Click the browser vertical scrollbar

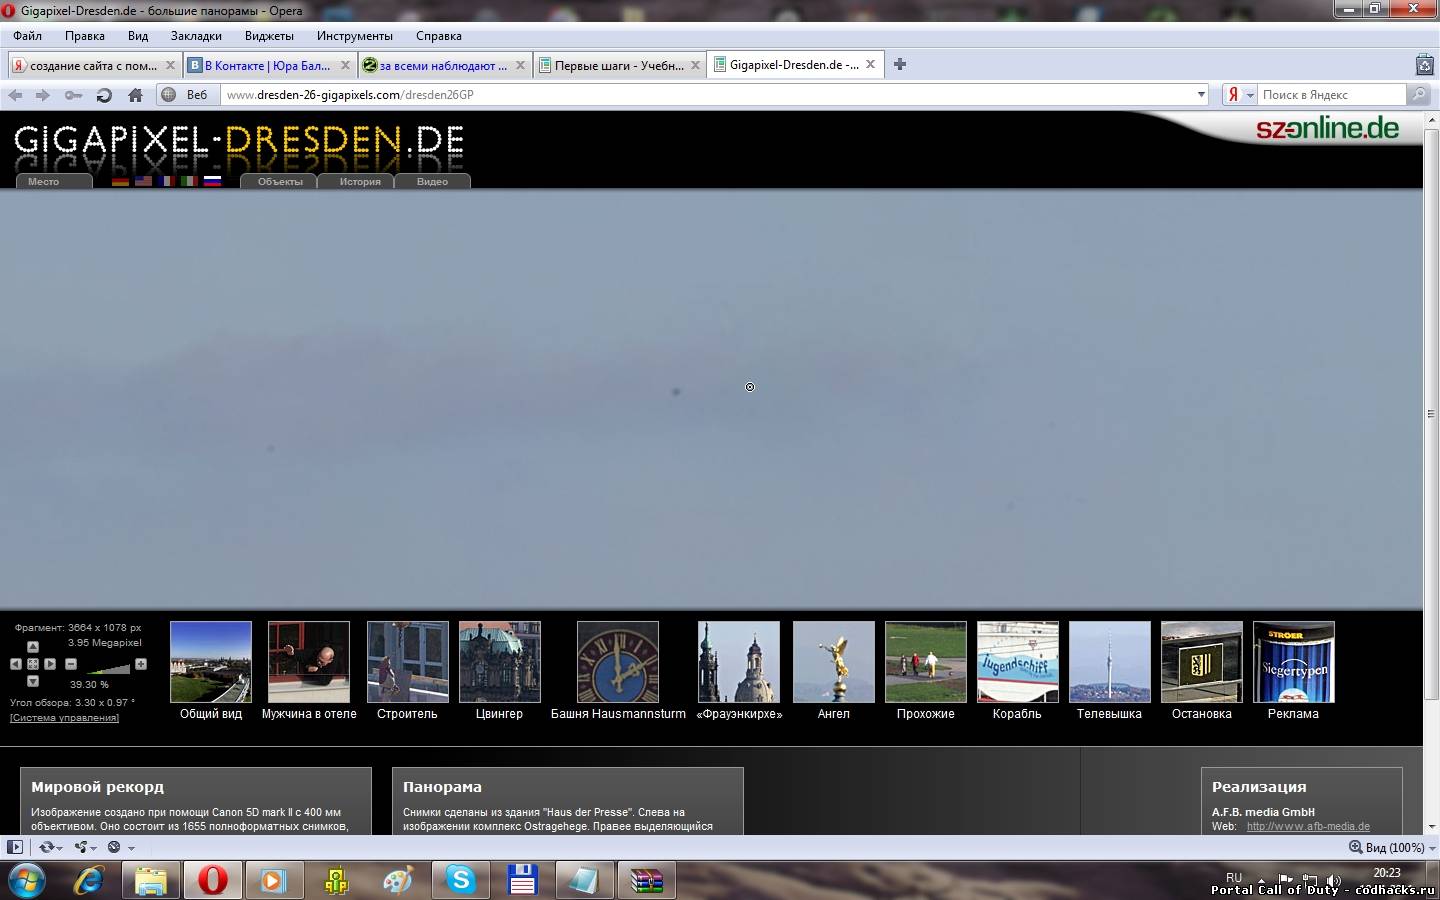coord(1431,412)
